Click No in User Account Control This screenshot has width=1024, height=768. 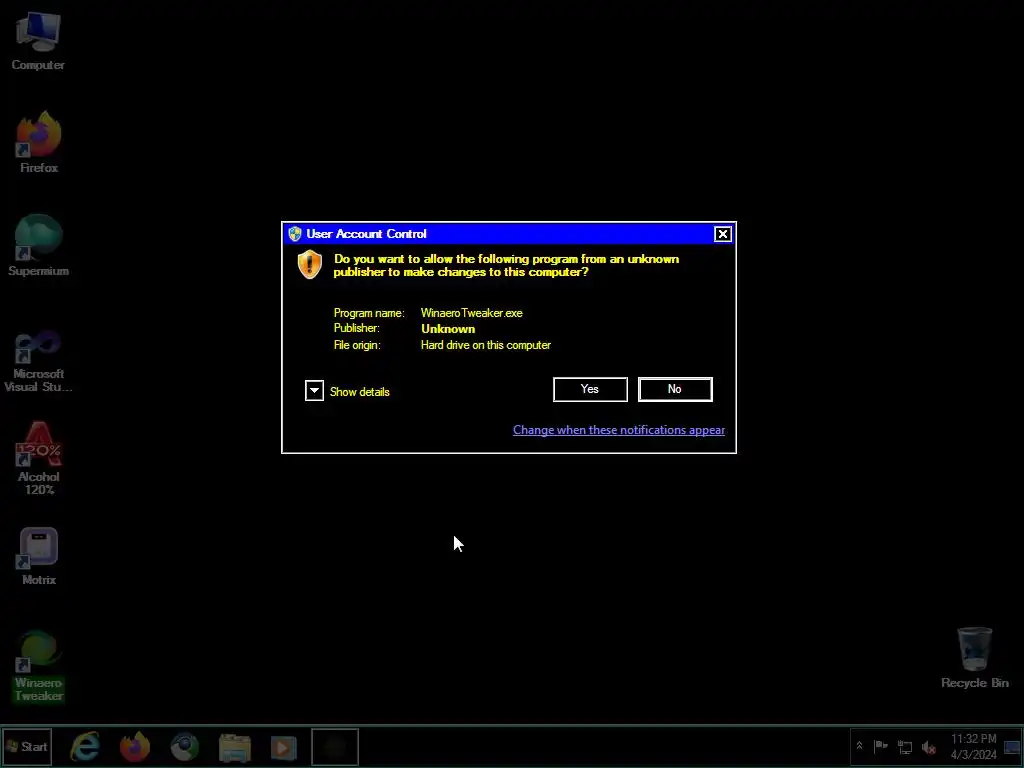tap(675, 389)
